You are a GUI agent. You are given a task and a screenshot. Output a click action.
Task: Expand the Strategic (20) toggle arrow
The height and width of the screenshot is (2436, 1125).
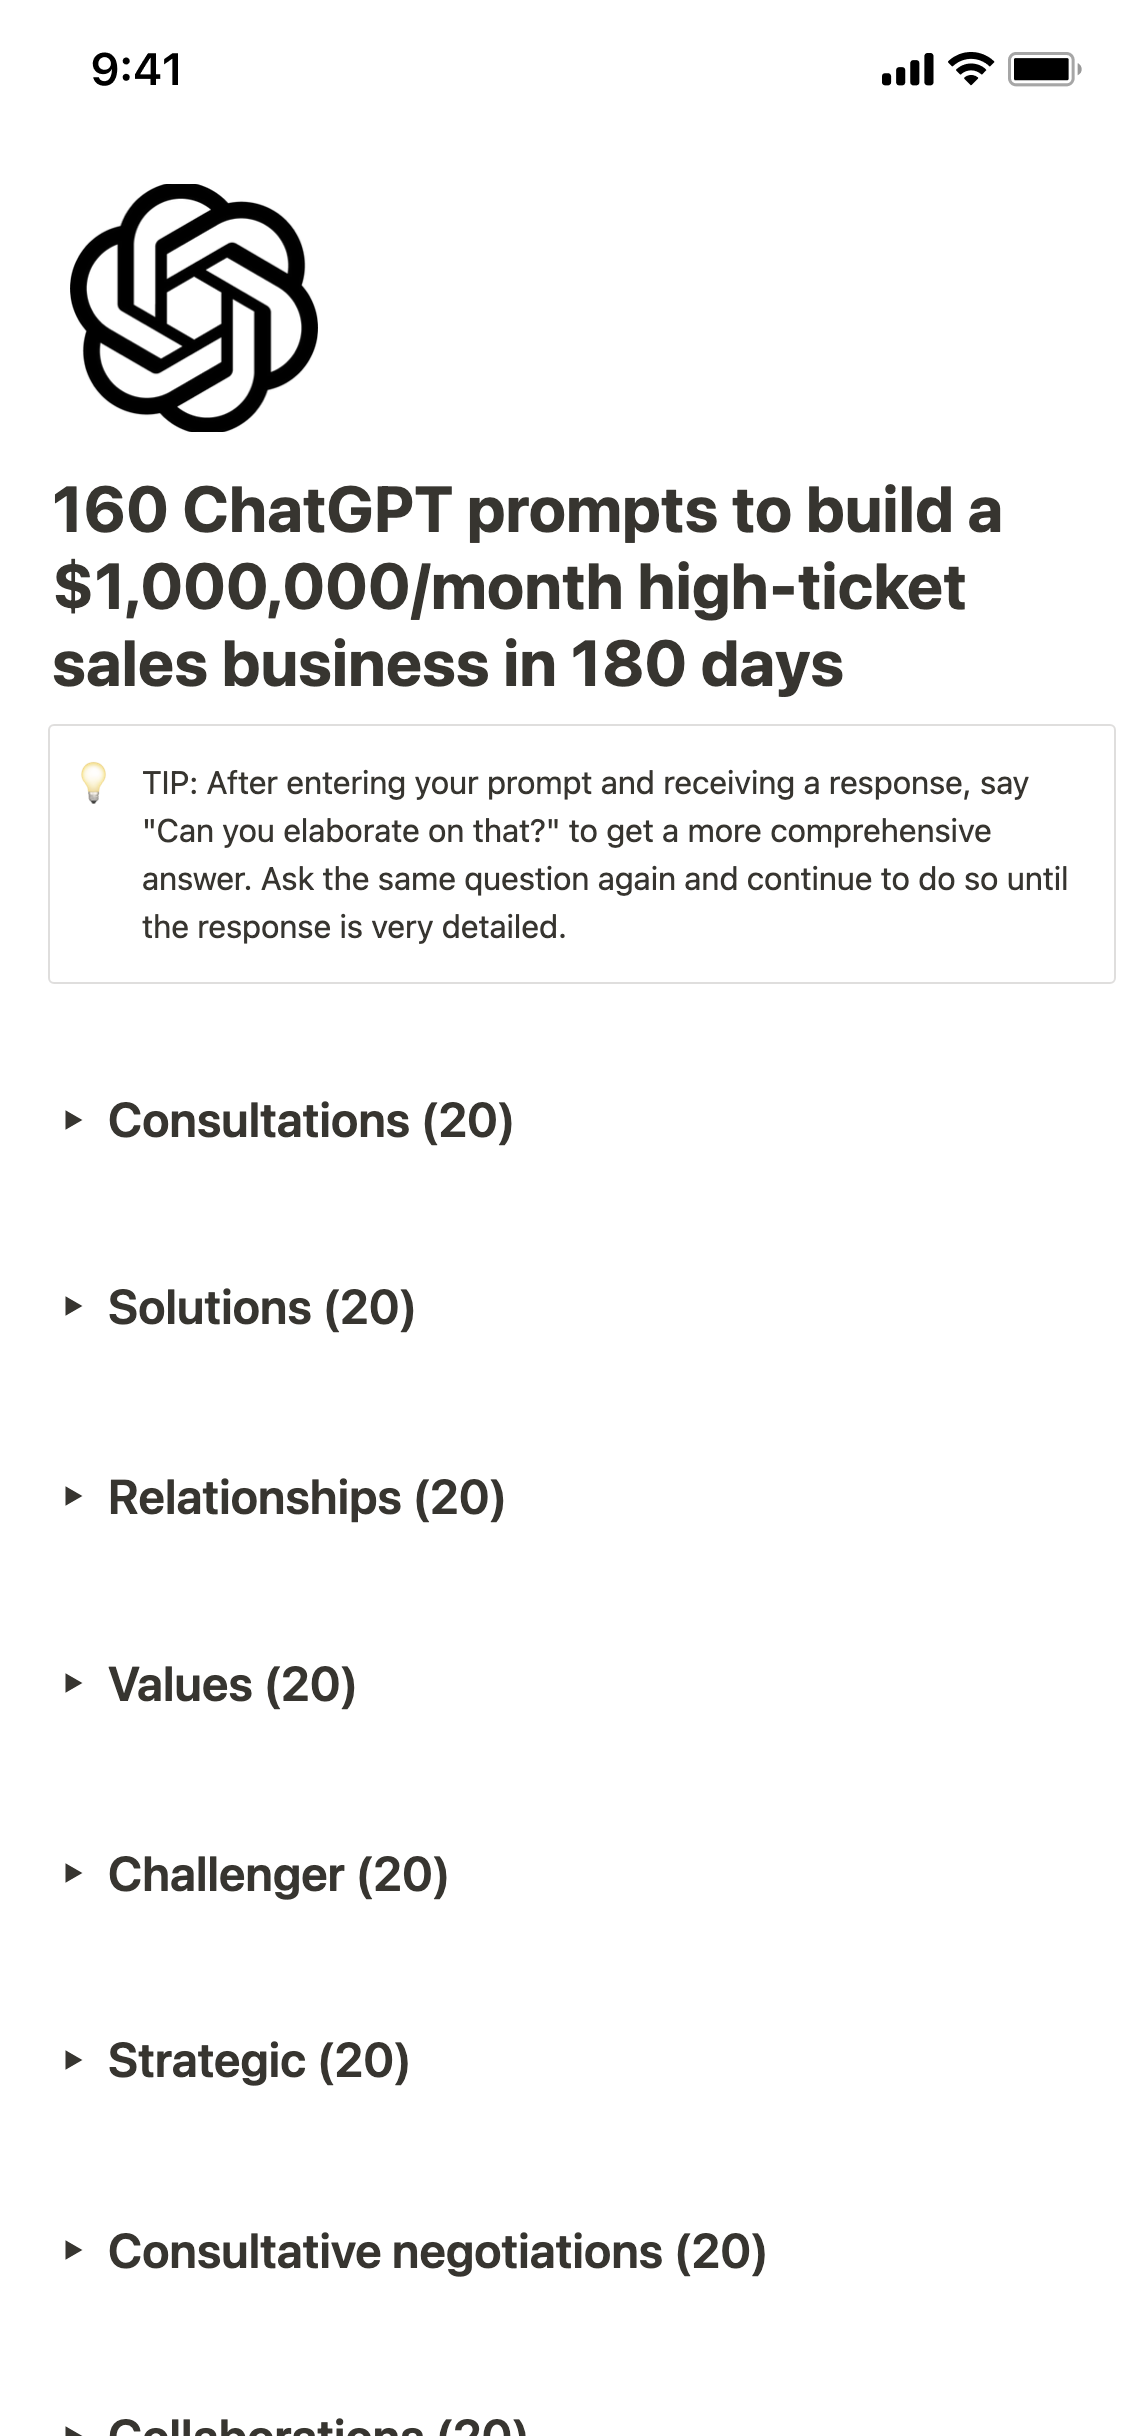coord(72,2060)
